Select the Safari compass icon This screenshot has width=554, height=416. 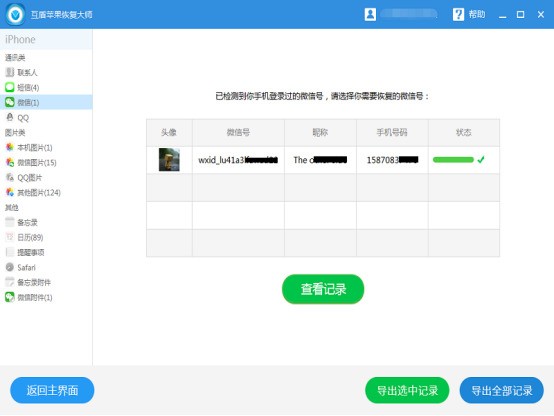coord(10,267)
